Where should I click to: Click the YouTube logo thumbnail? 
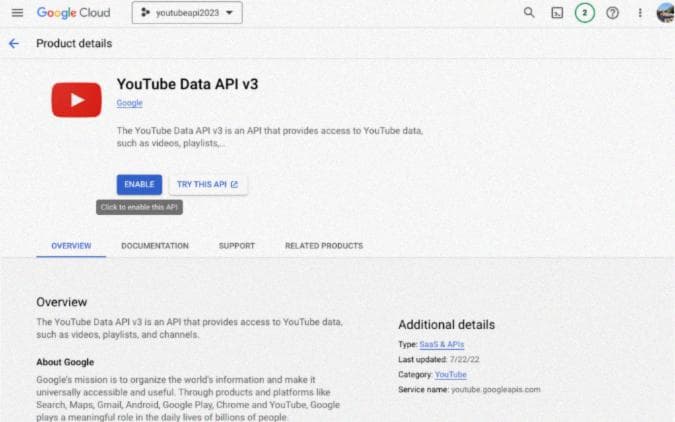[77, 99]
